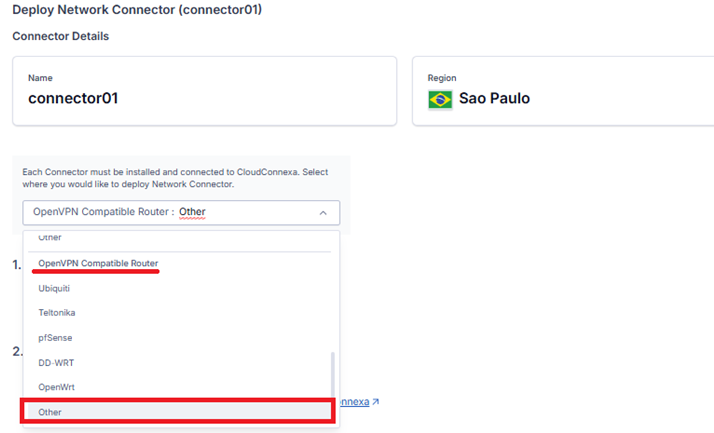
Task: Choose the Teltonika option
Action: (x=56, y=313)
